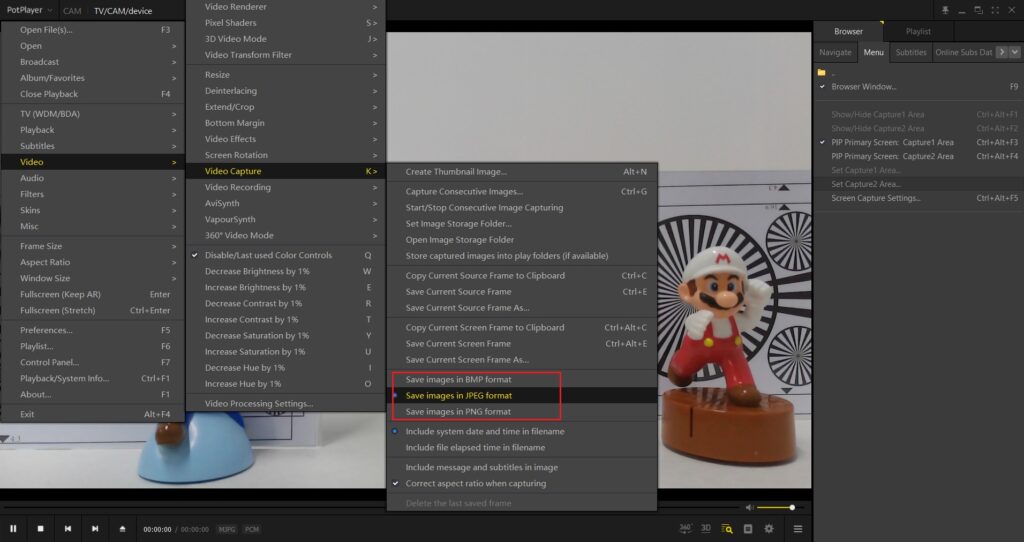Select Include file elapsed time in filename
Screen dimensions: 1024x542
[x=522, y=448]
